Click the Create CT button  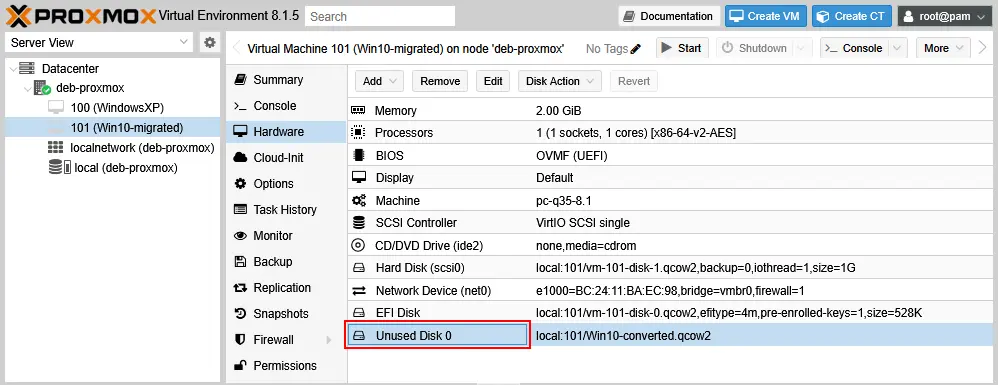click(x=852, y=16)
